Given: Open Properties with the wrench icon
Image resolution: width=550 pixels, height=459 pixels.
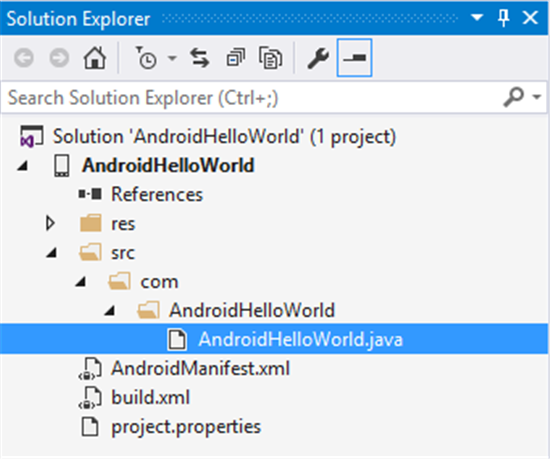Looking at the screenshot, I should coord(318,58).
